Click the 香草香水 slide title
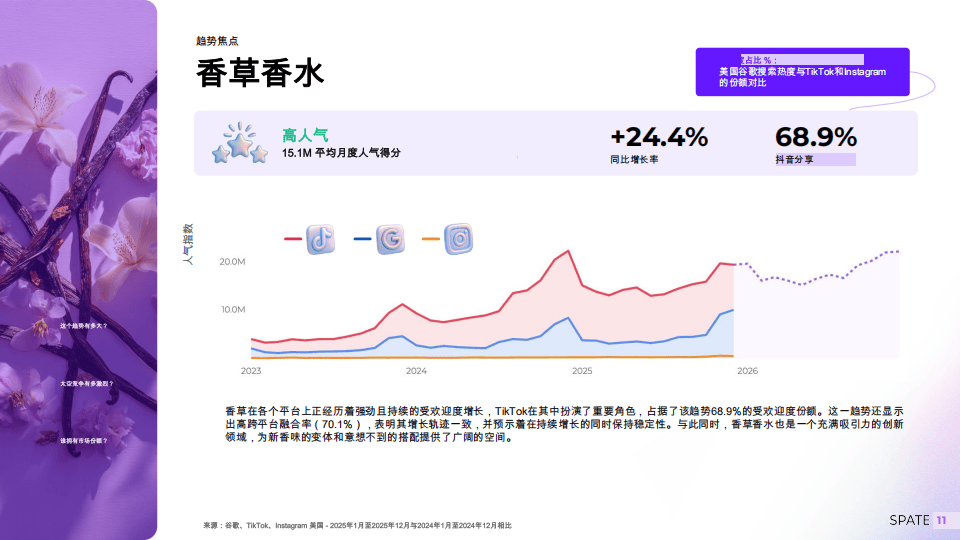This screenshot has width=960, height=540. (x=260, y=74)
